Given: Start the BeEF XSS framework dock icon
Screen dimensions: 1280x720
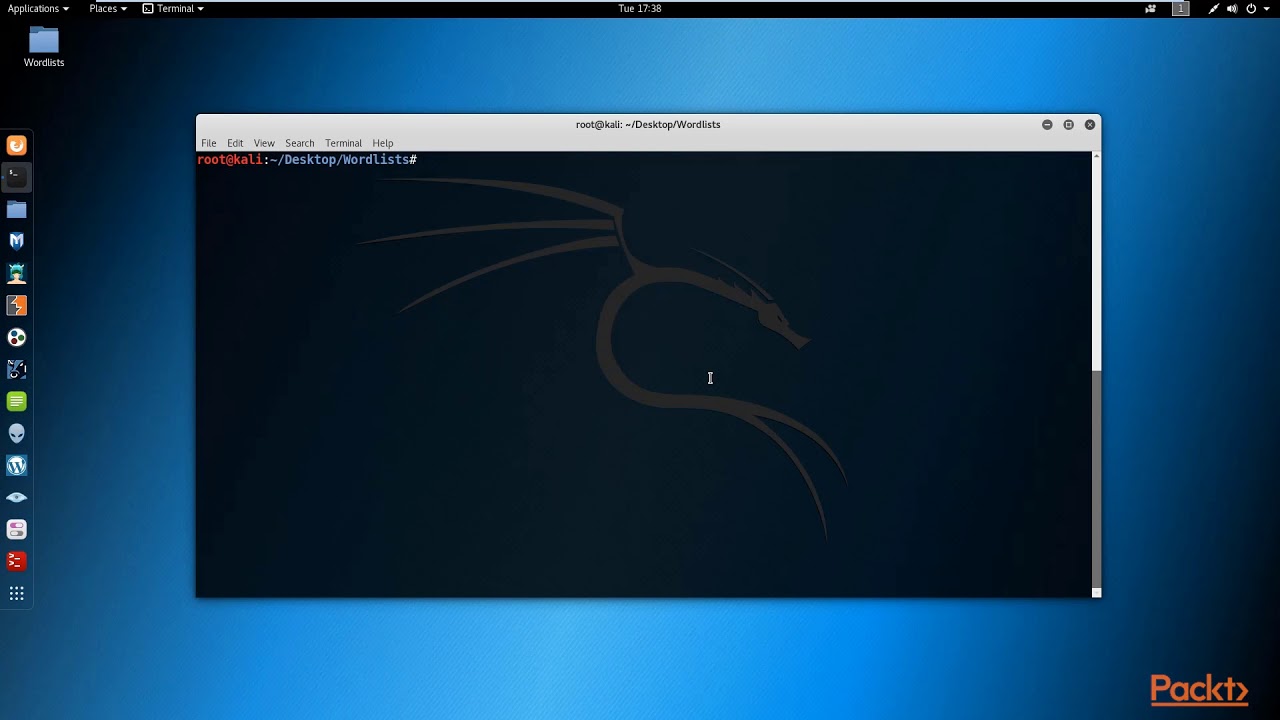Looking at the screenshot, I should (17, 369).
